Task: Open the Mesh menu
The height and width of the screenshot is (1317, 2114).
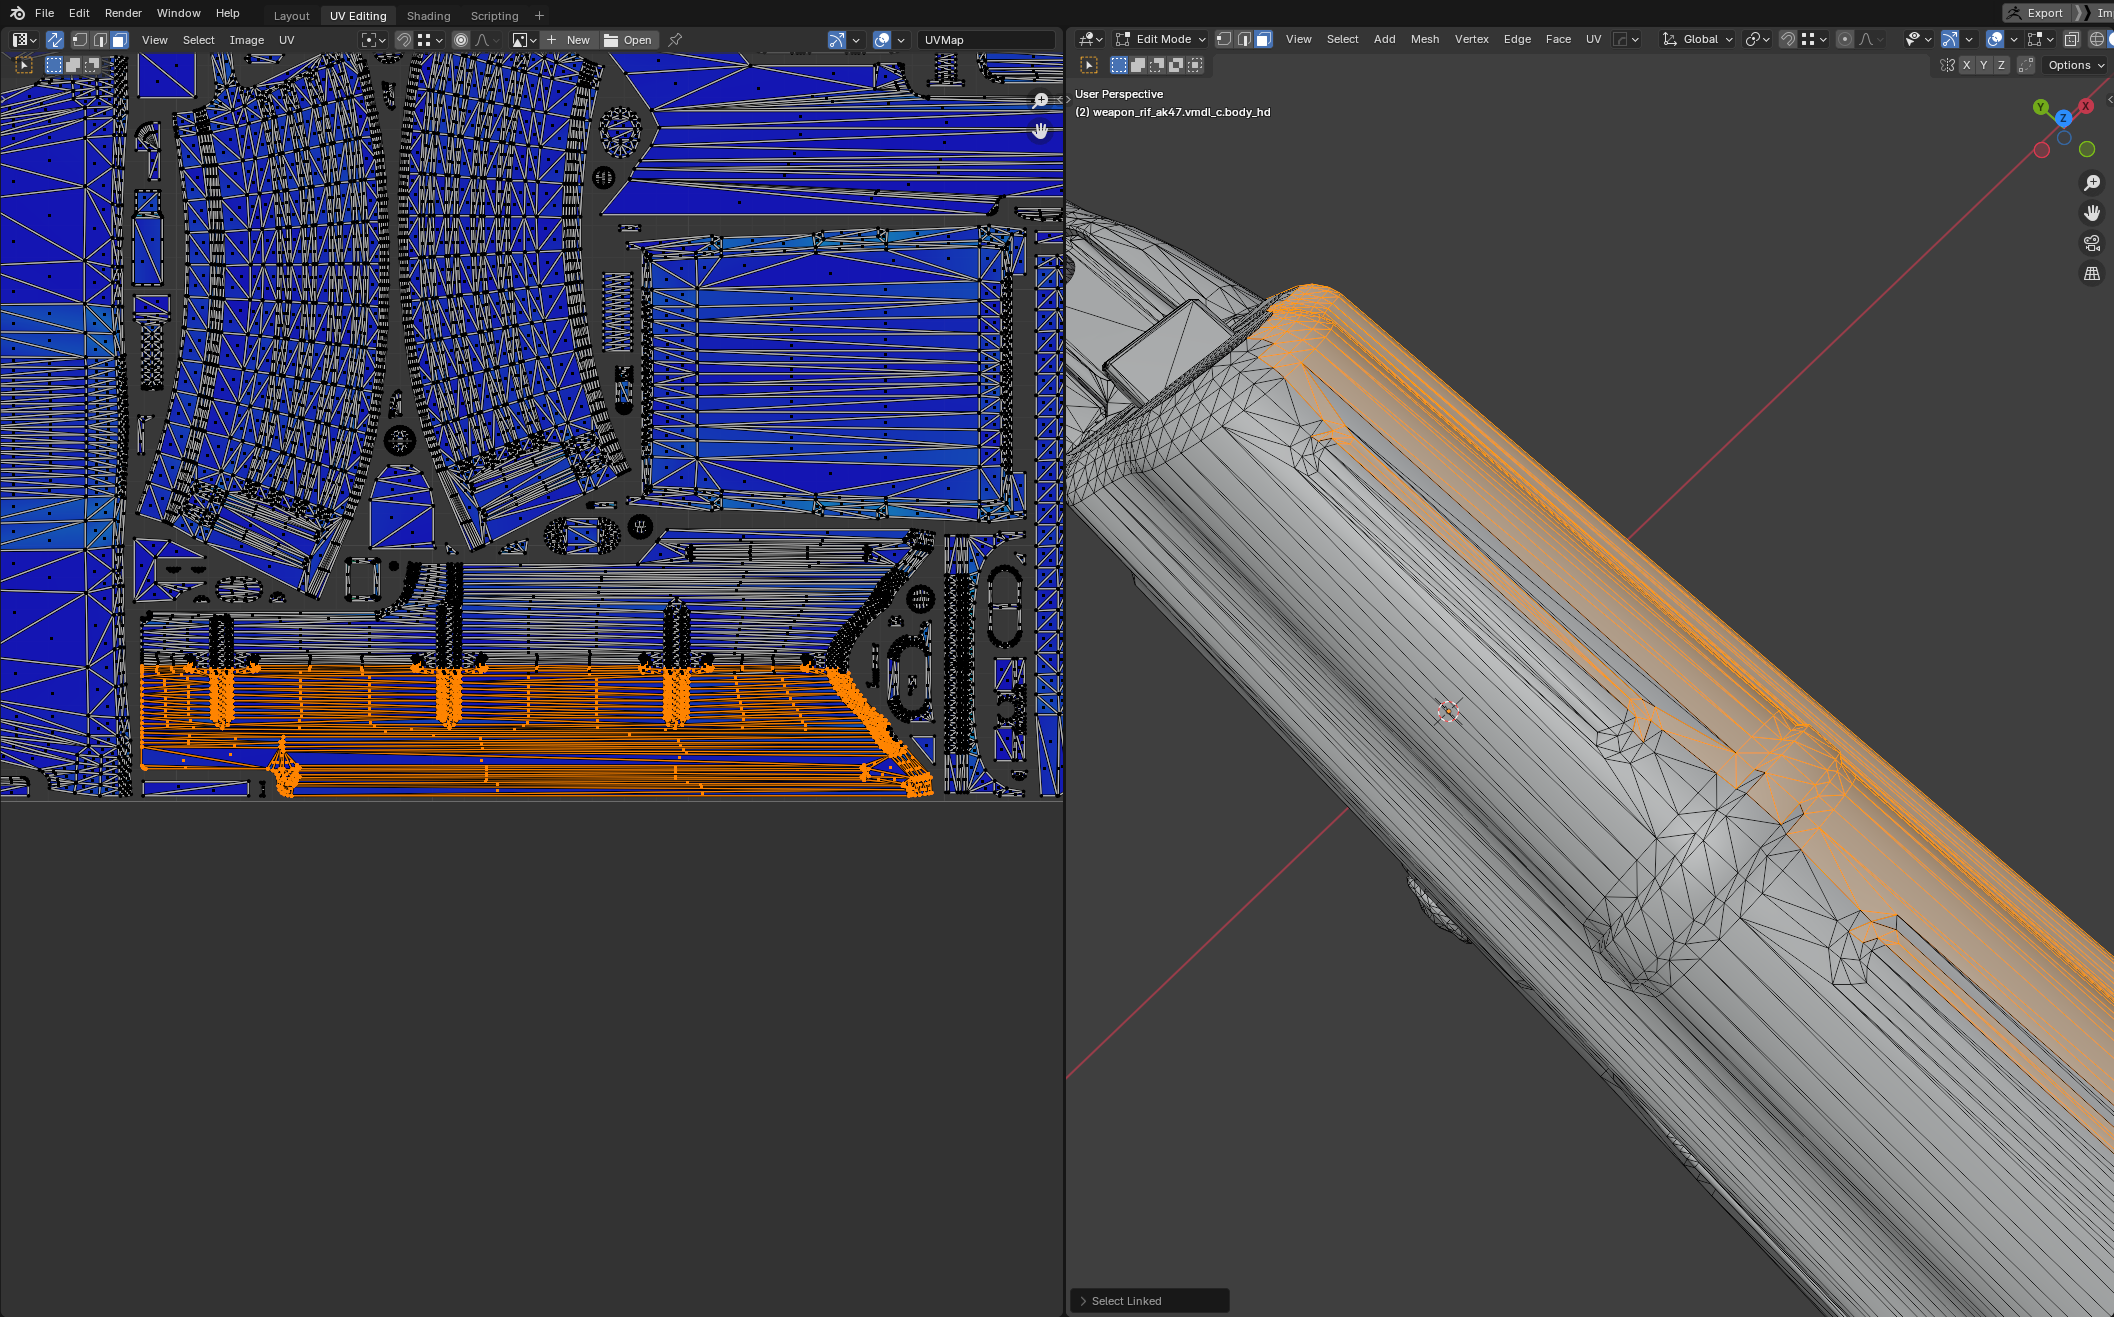Action: [x=1424, y=39]
